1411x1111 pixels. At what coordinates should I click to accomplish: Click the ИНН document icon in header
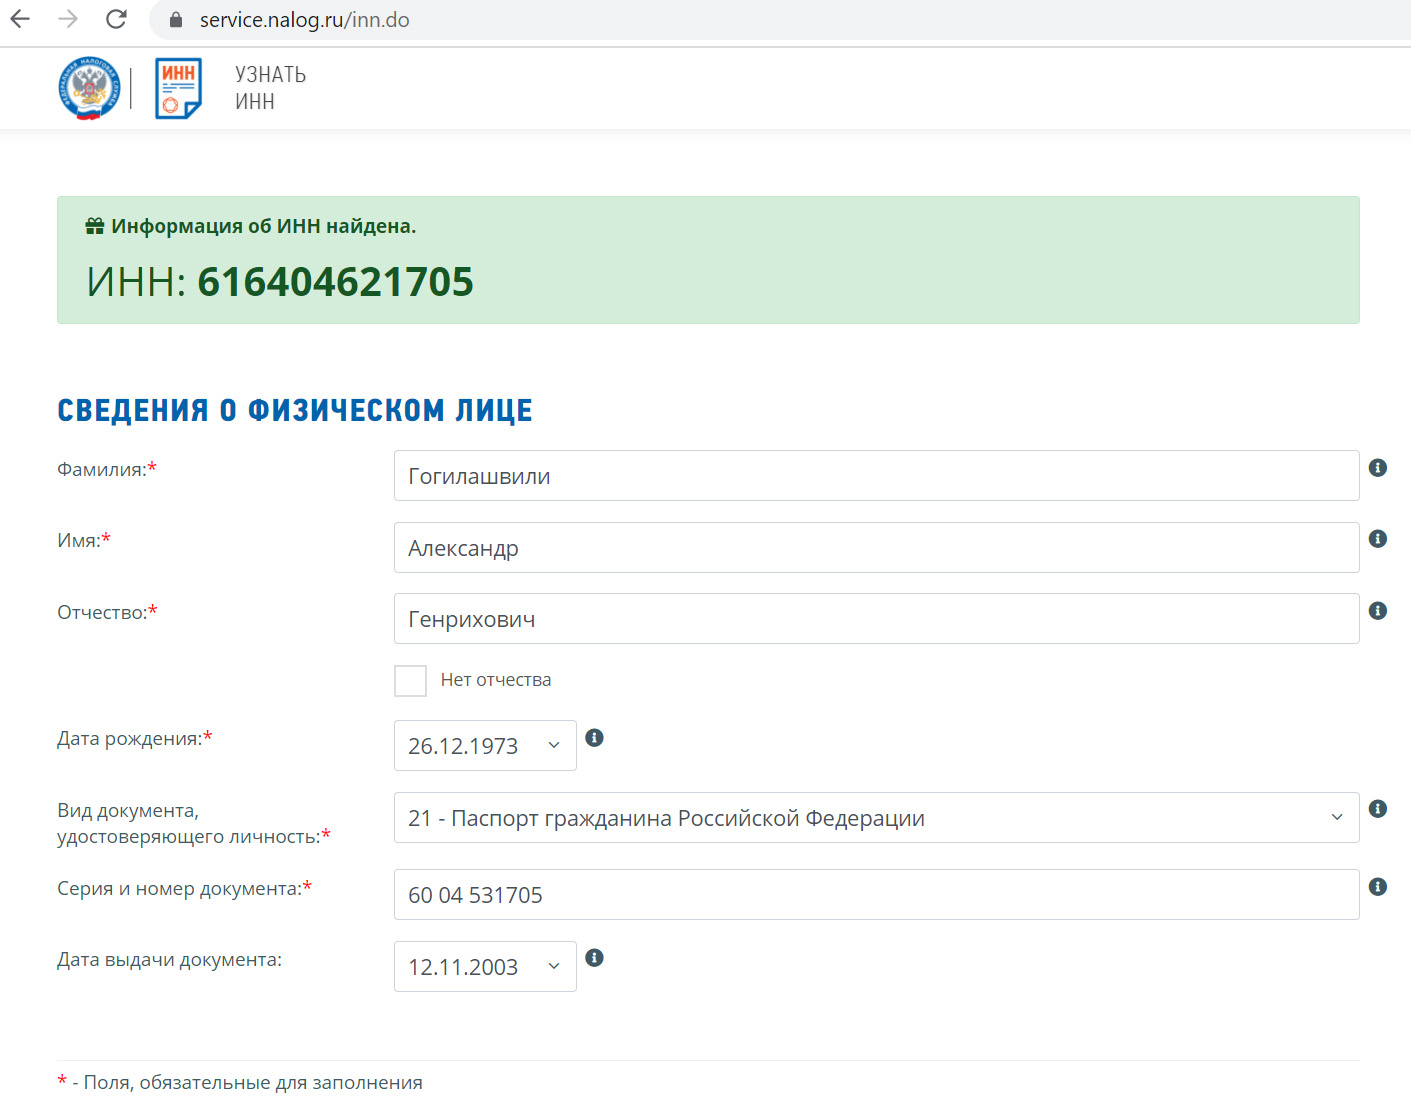point(178,88)
